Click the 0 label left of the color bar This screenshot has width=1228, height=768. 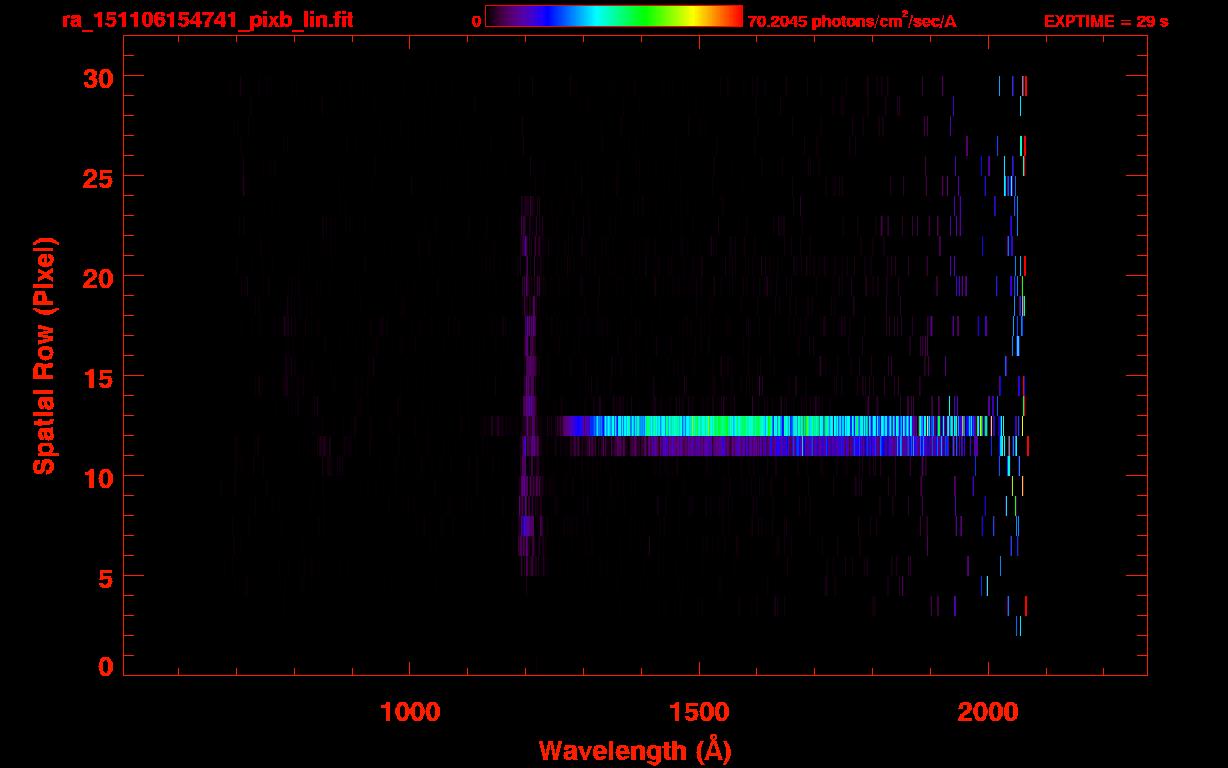click(x=477, y=21)
